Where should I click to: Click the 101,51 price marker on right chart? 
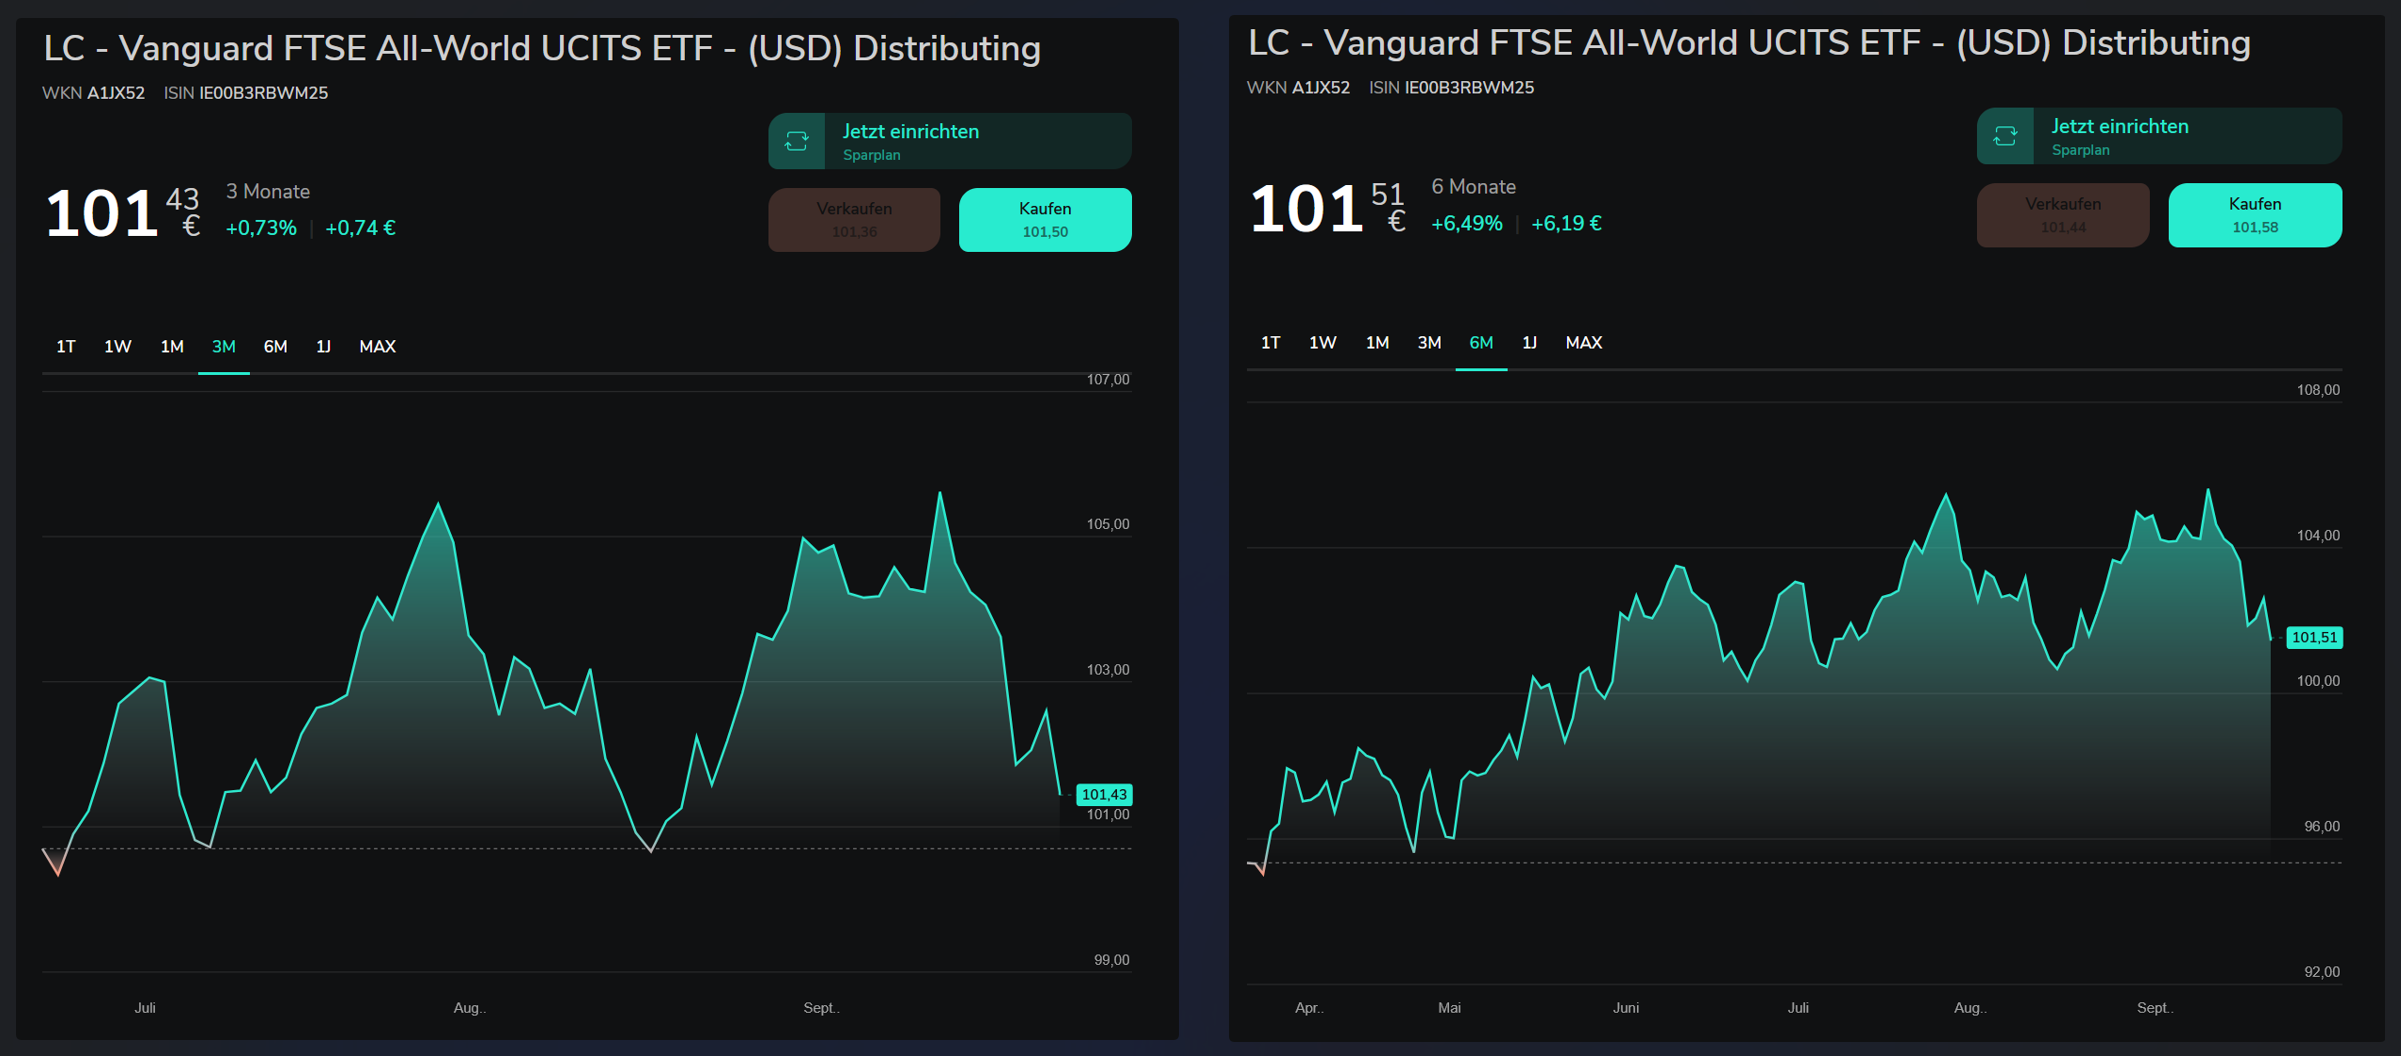(2314, 638)
